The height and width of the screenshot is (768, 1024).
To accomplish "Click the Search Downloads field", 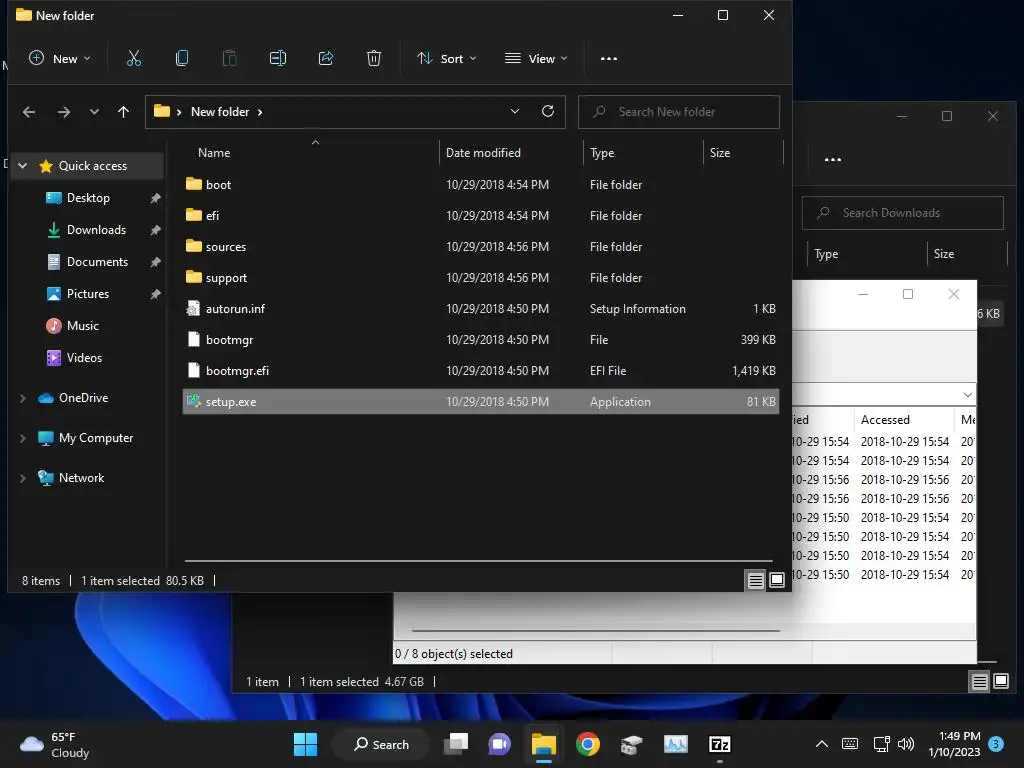I will click(x=903, y=213).
